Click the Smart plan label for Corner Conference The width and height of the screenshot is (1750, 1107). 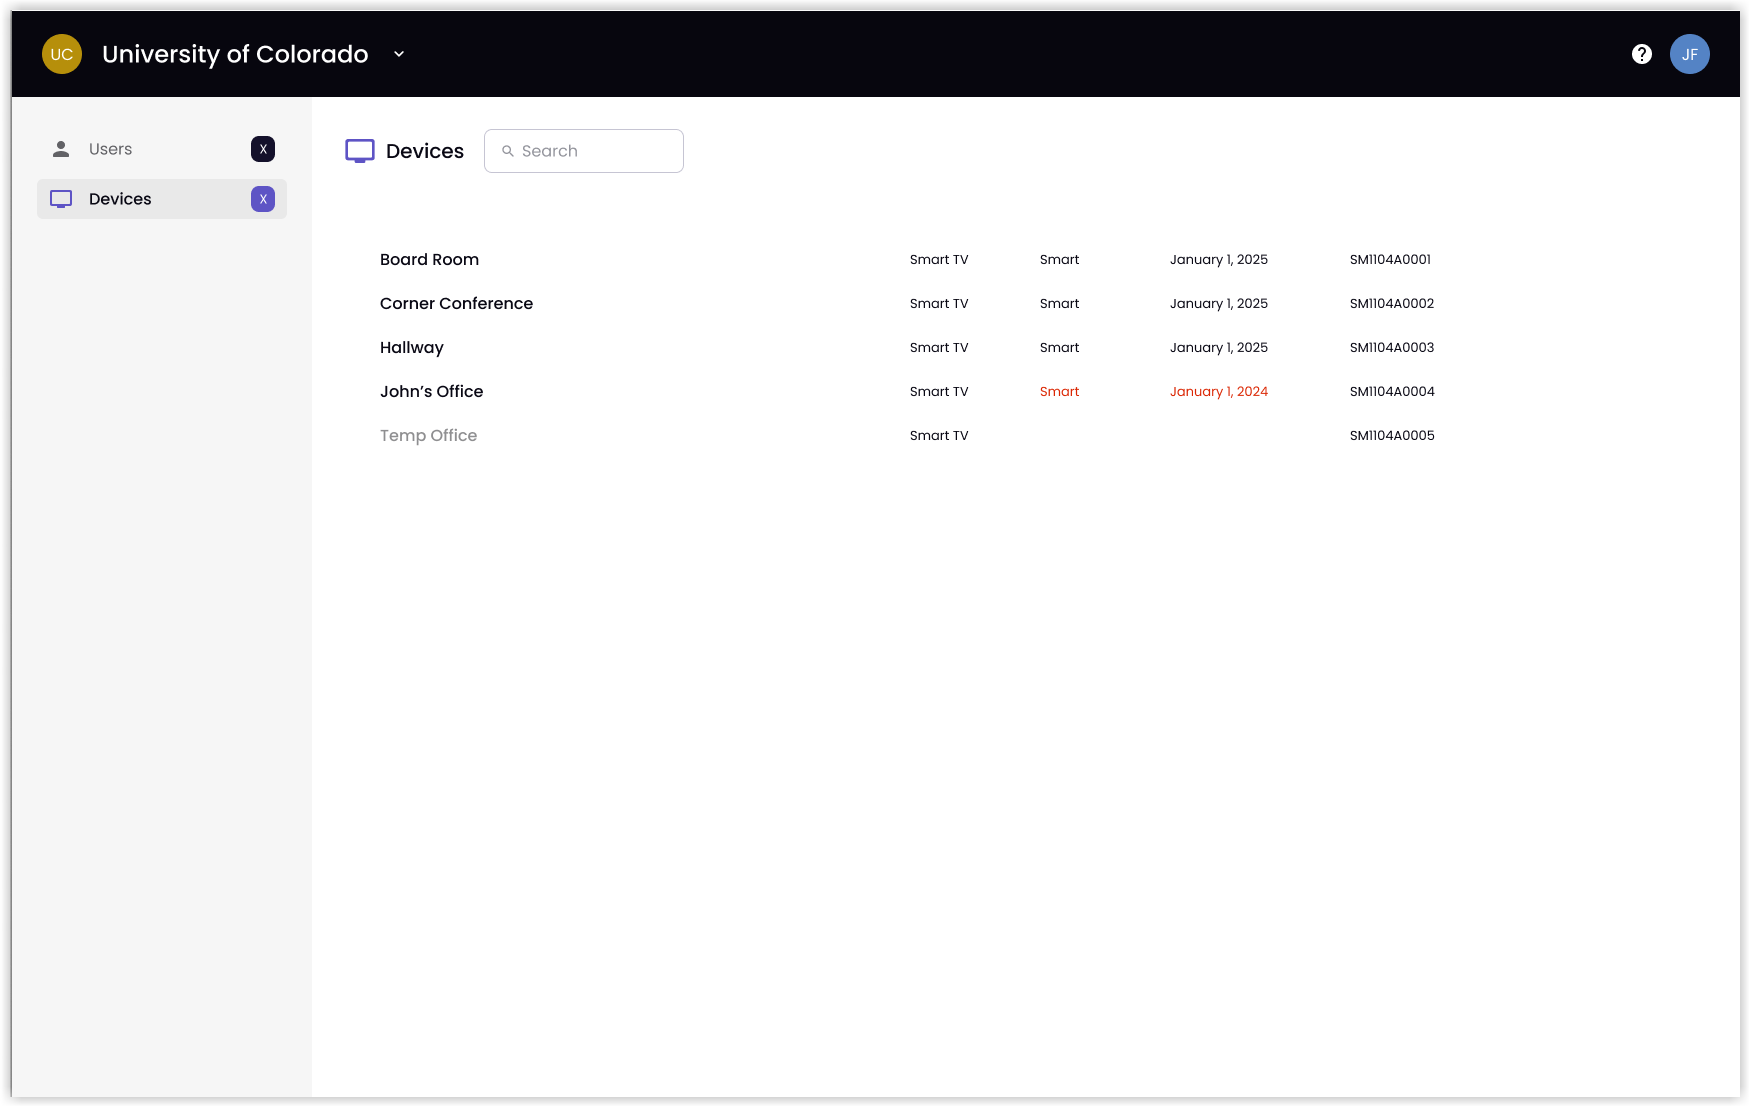(x=1059, y=303)
